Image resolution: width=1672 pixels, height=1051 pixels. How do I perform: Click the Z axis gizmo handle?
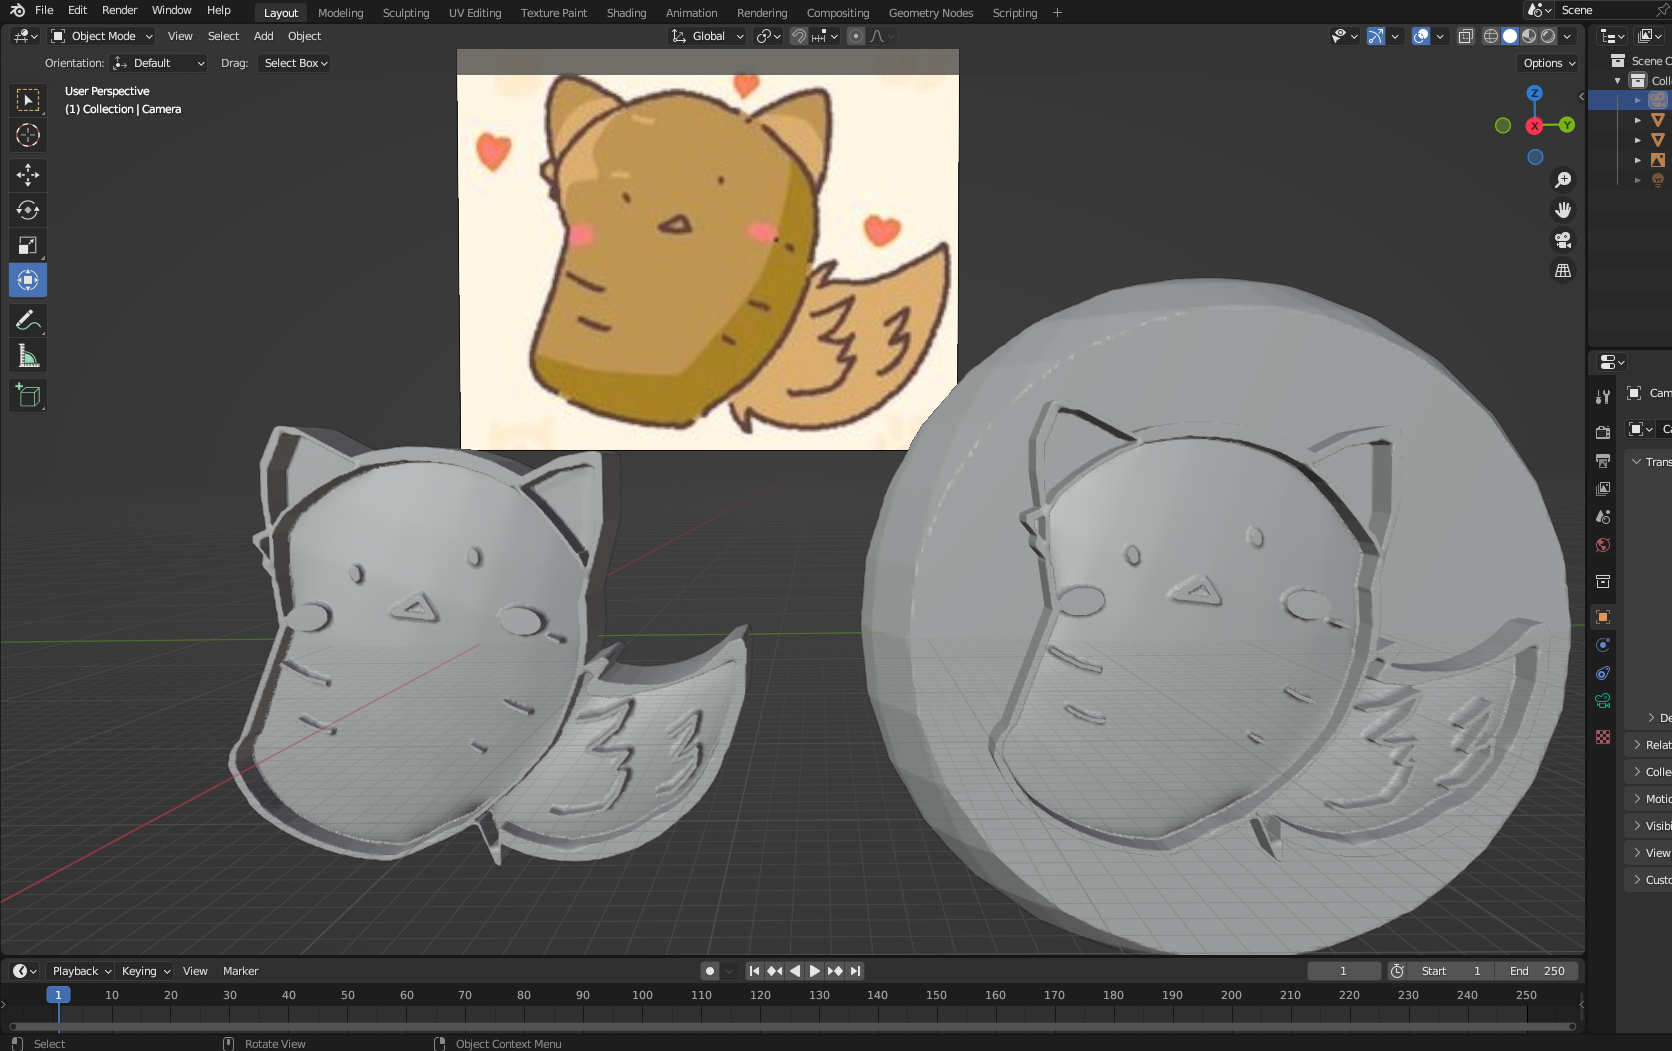coord(1534,93)
